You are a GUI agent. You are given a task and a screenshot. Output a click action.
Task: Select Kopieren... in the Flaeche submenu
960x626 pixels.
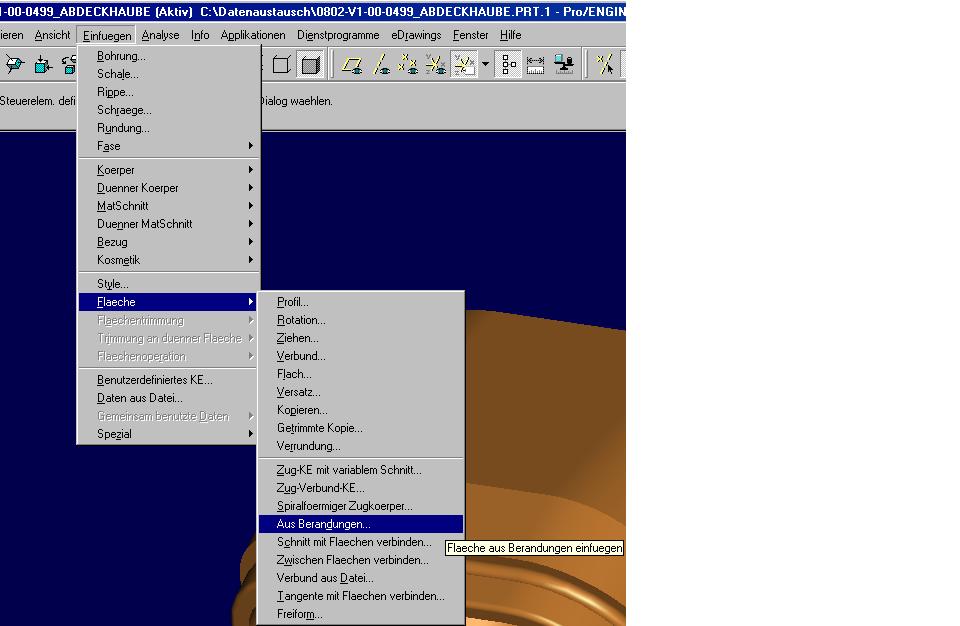[361, 410]
